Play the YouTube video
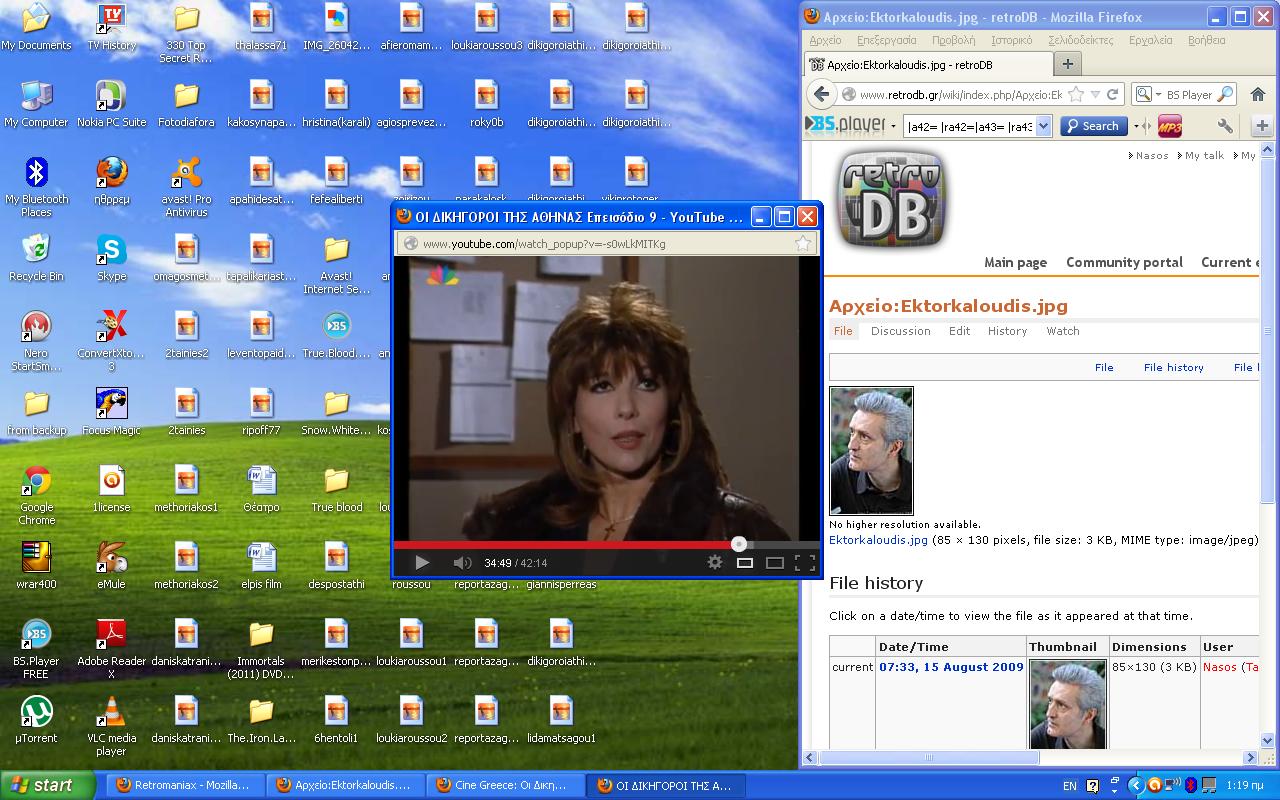 pyautogui.click(x=421, y=563)
